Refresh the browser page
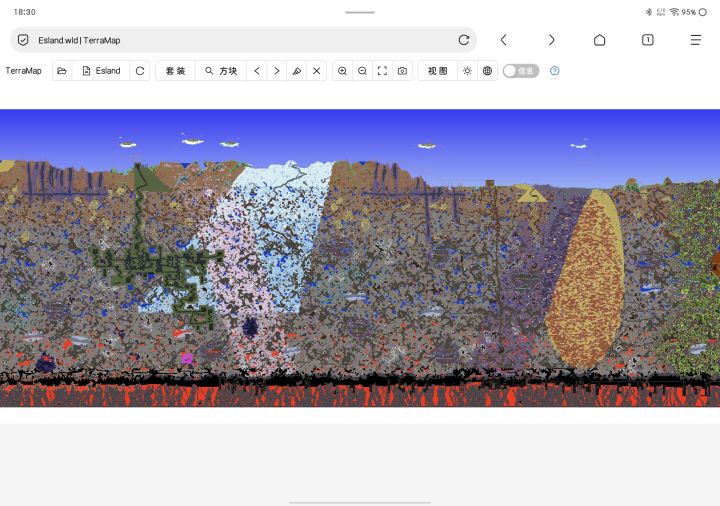 click(464, 40)
